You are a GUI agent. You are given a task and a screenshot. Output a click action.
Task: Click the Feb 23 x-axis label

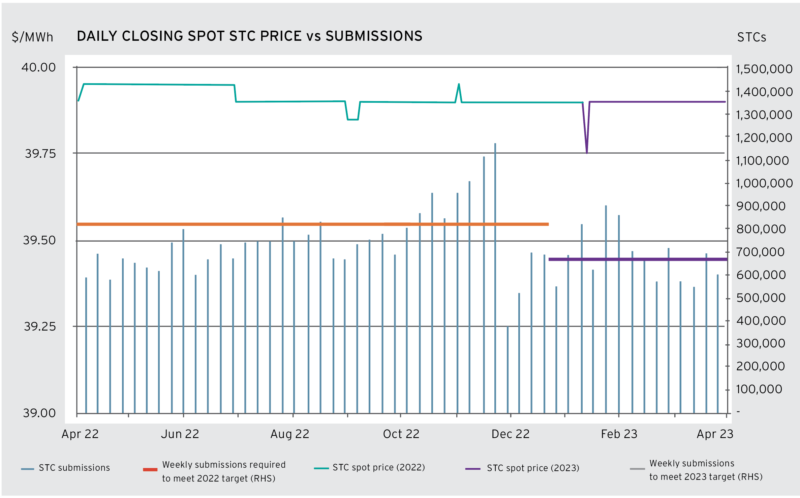click(619, 434)
